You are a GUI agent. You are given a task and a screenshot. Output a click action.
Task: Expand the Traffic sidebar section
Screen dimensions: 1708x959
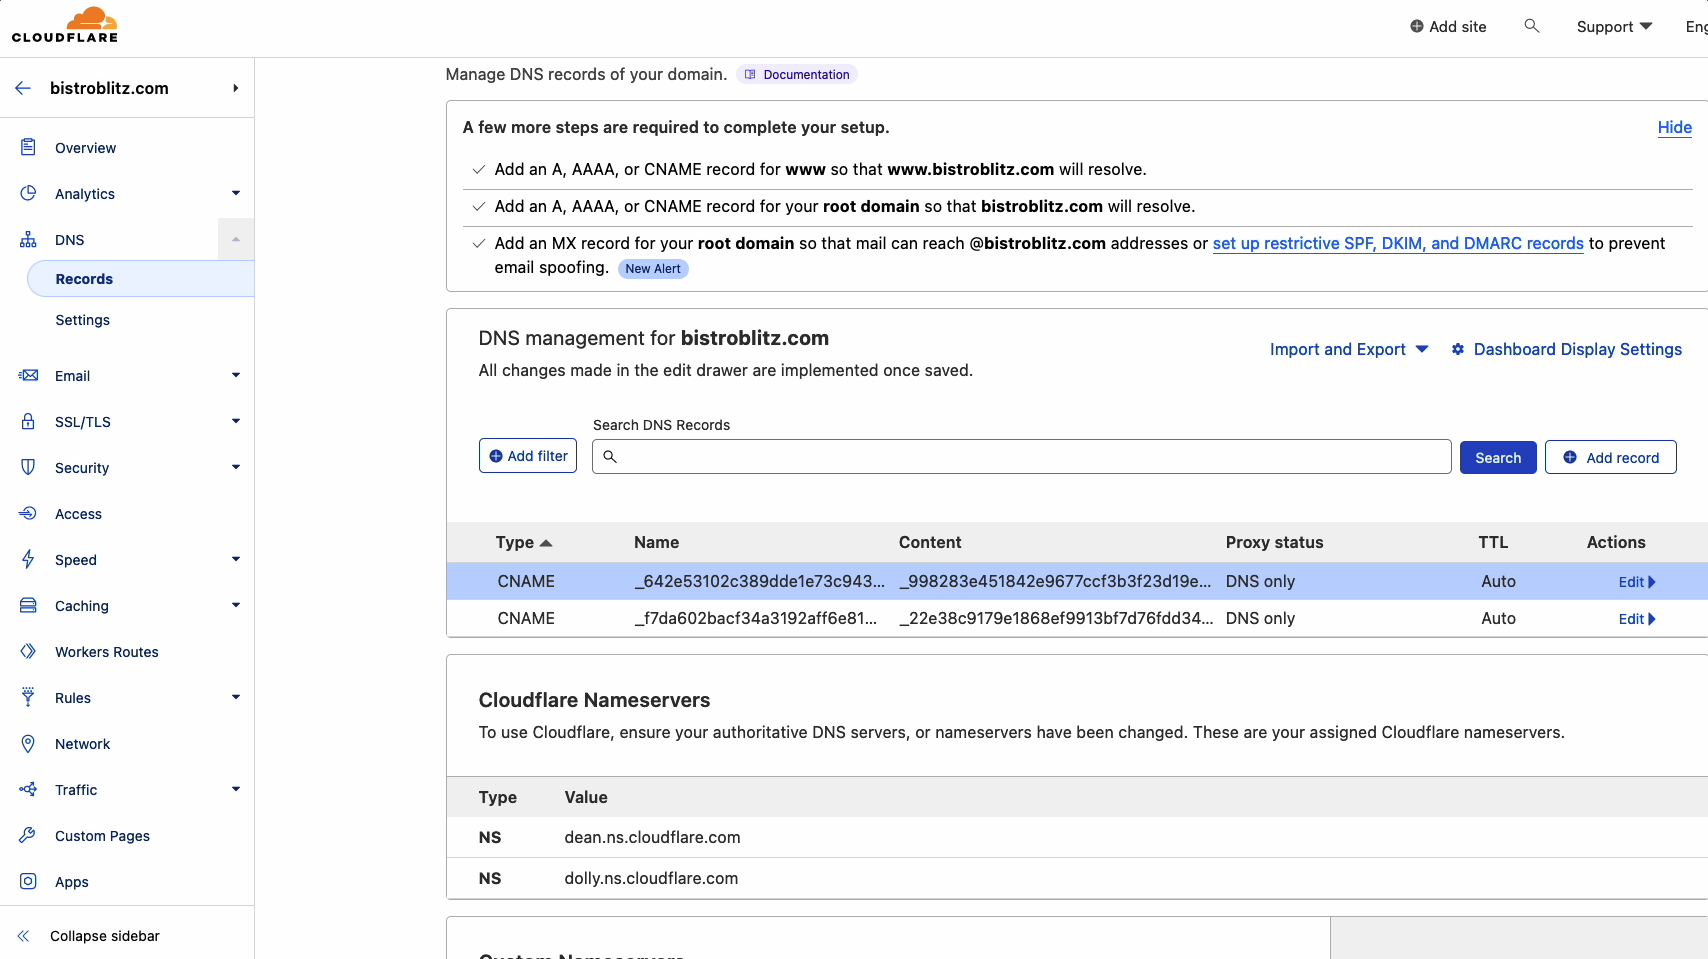[x=77, y=789]
